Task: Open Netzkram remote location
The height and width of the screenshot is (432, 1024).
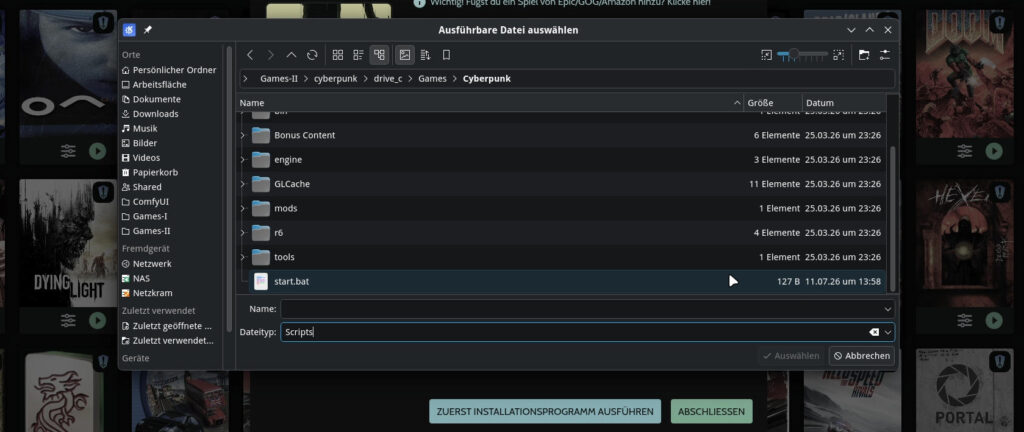Action: click(147, 293)
